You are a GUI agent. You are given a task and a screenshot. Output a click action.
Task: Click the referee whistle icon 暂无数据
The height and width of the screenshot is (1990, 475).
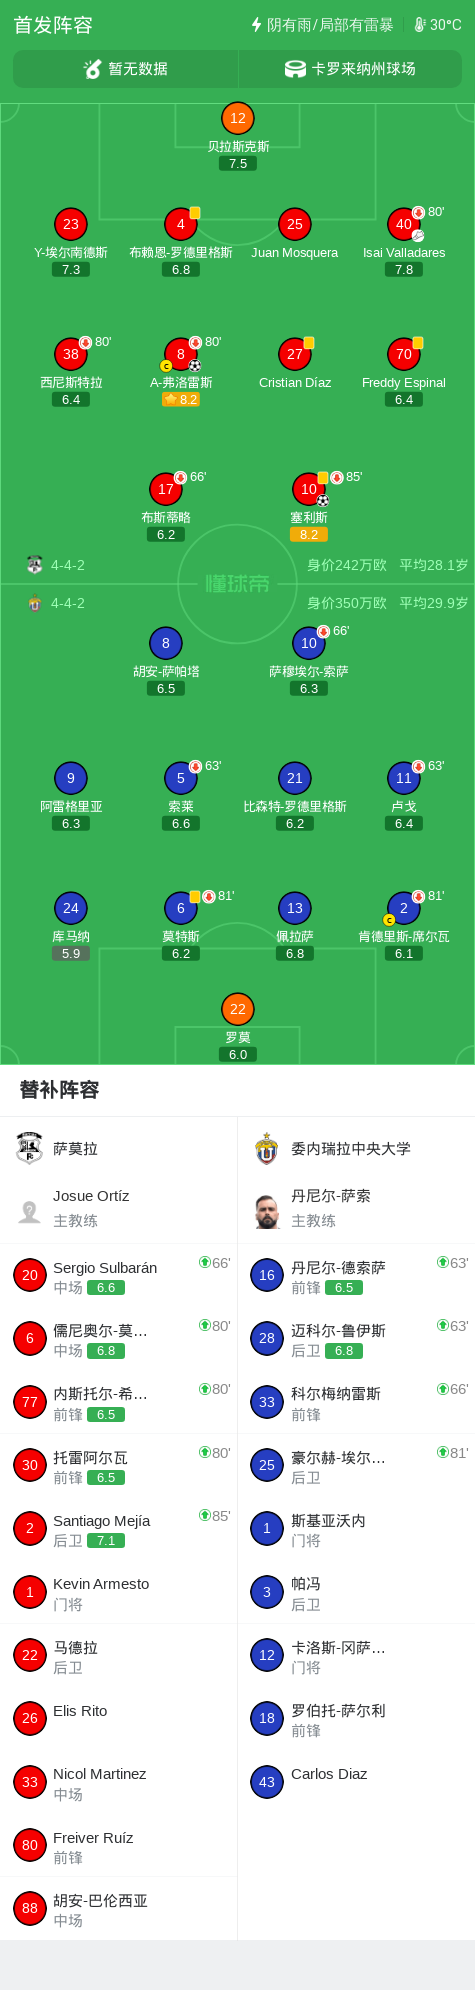[93, 69]
